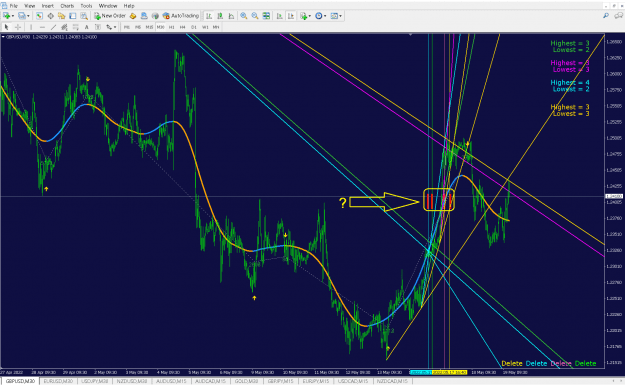The height and width of the screenshot is (385, 625).
Task: Open the Strategy Tester icon
Action: point(84,16)
